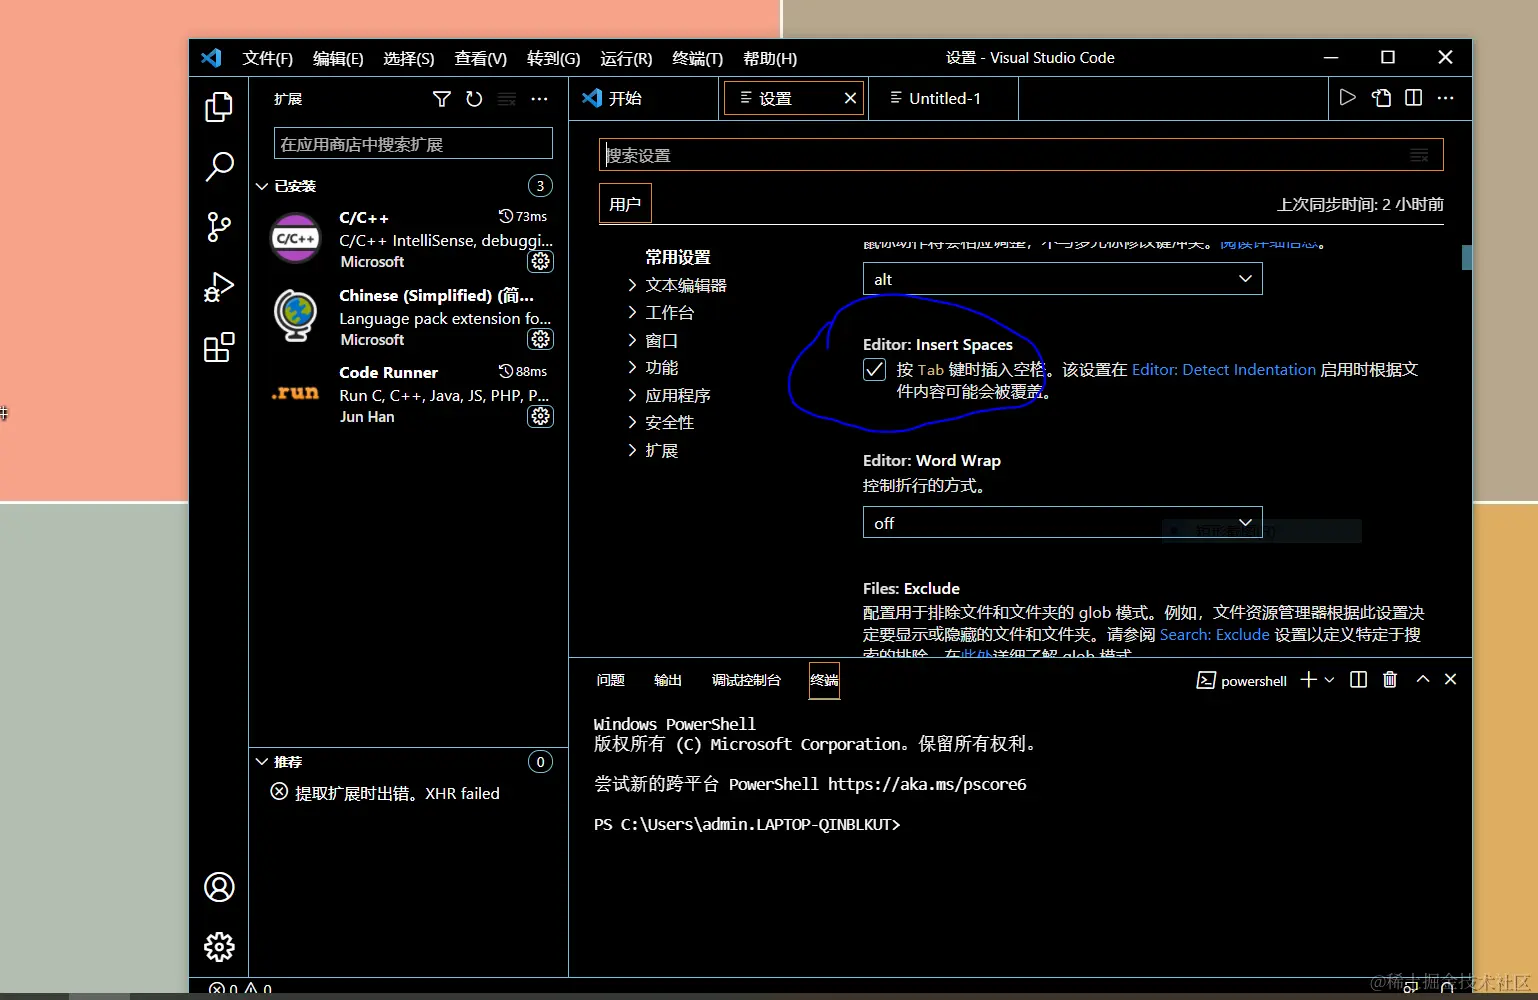Open the 帮助(H) menu

[x=770, y=58]
